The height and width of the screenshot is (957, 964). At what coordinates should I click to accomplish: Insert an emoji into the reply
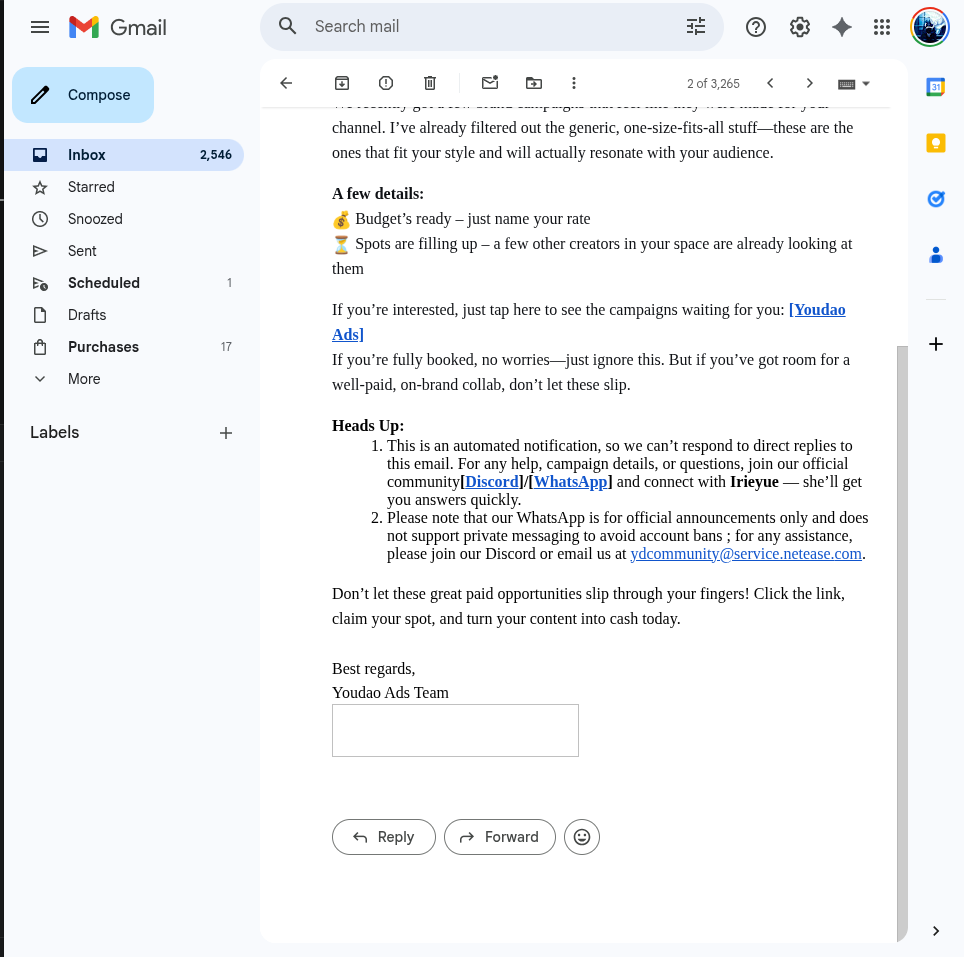(582, 837)
